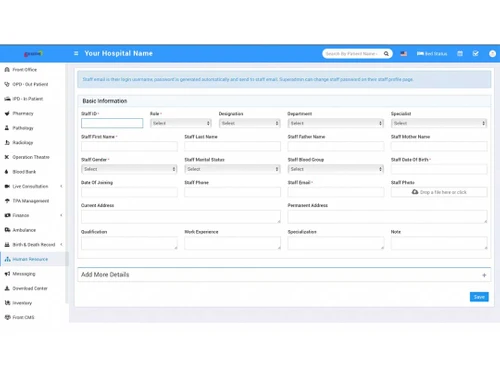Click the Date Of Joining field
Screen dimensions: 500x375
[x=129, y=192]
